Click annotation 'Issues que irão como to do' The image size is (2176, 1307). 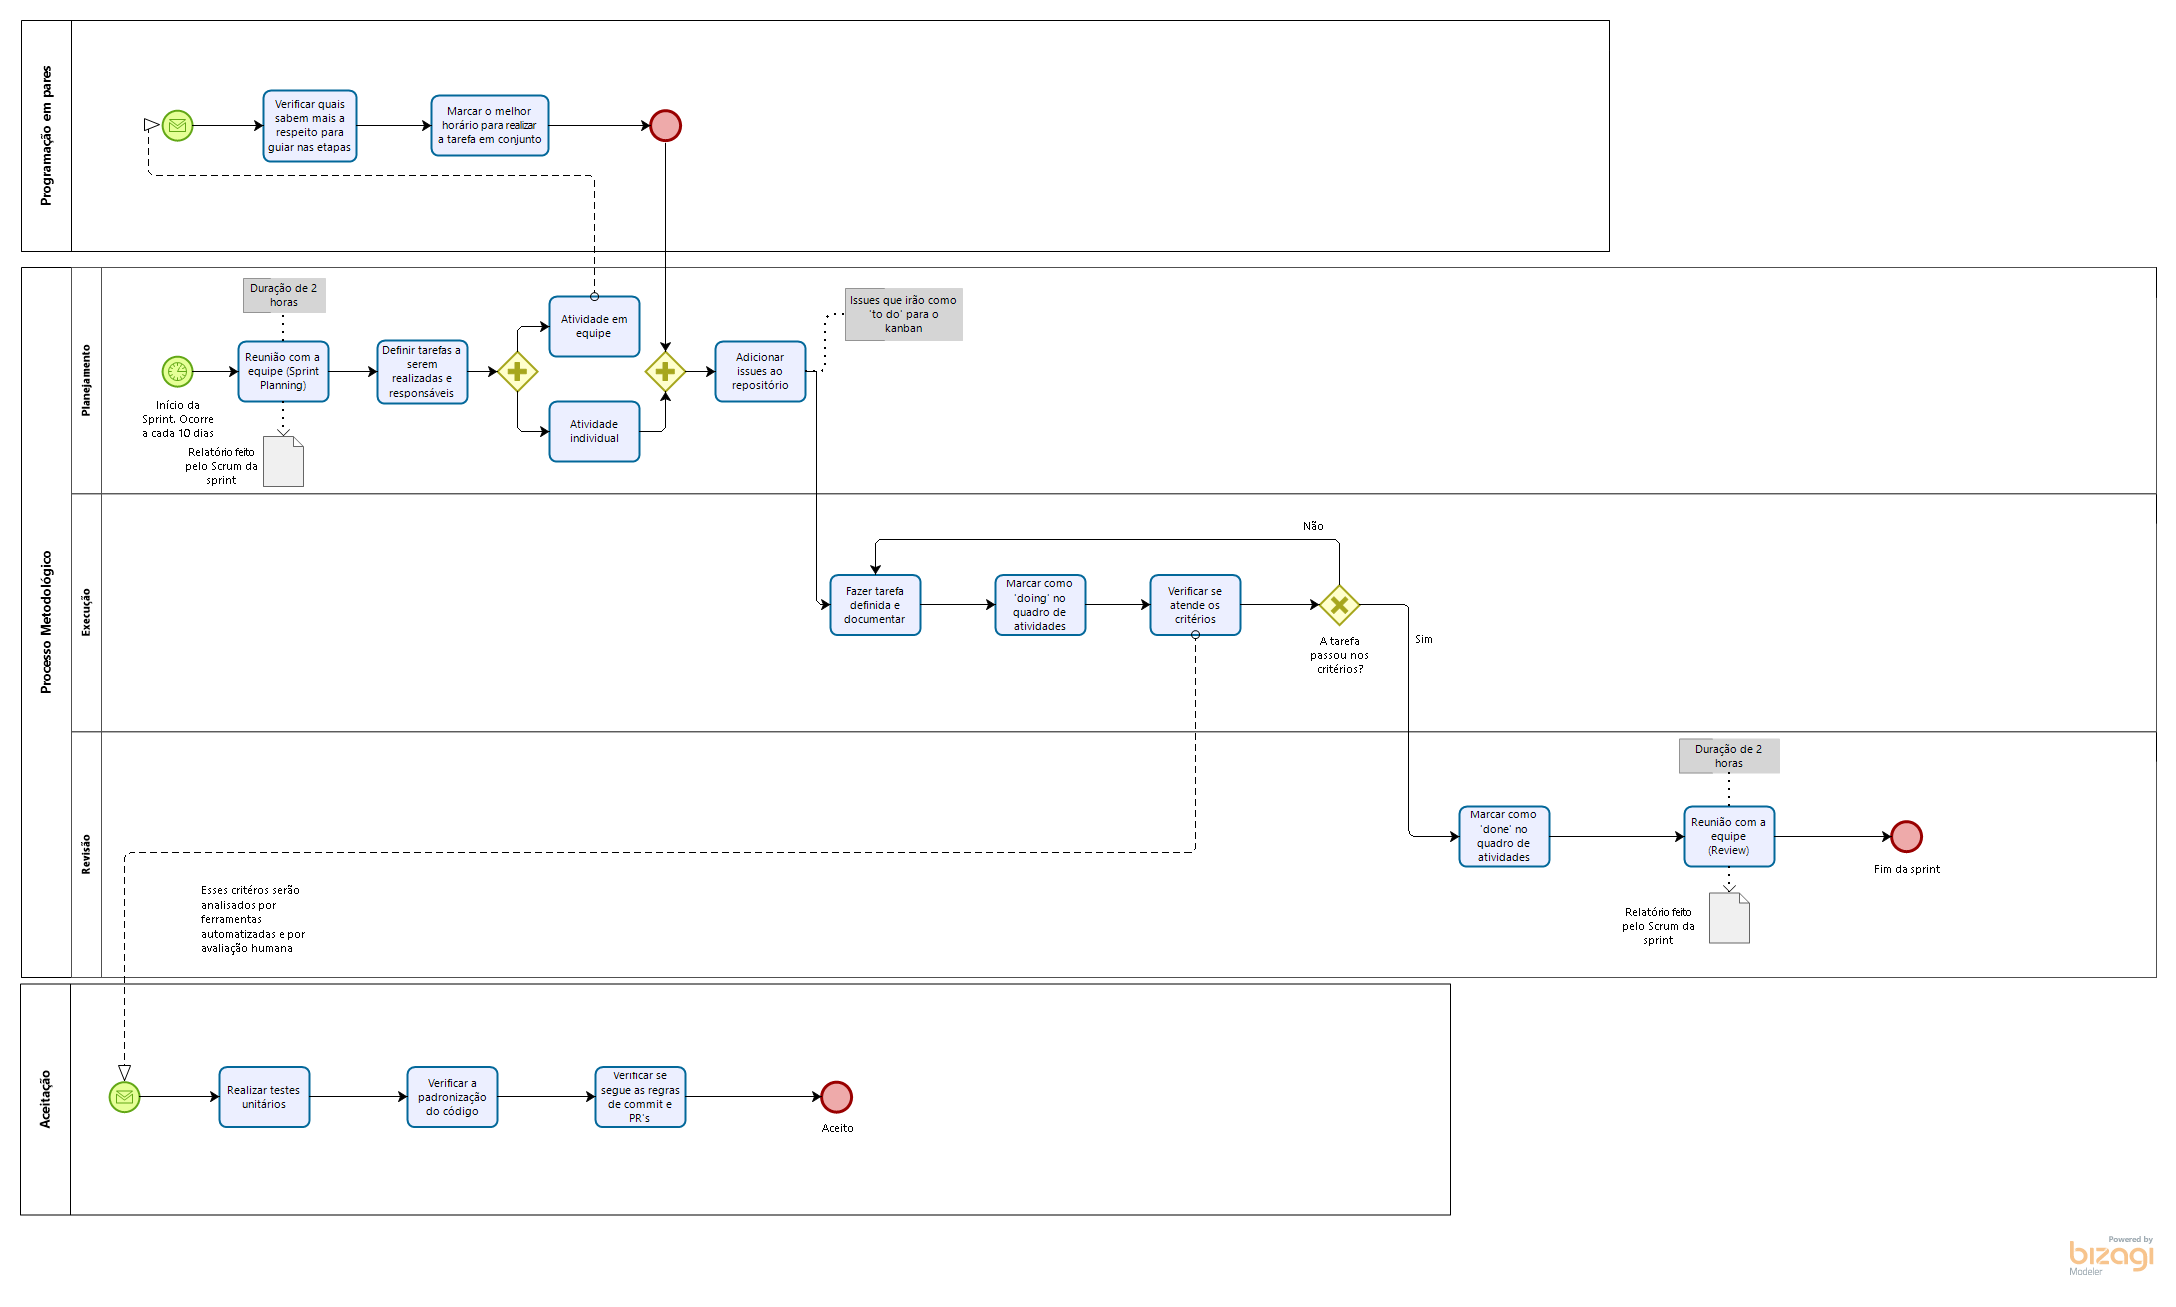point(904,314)
